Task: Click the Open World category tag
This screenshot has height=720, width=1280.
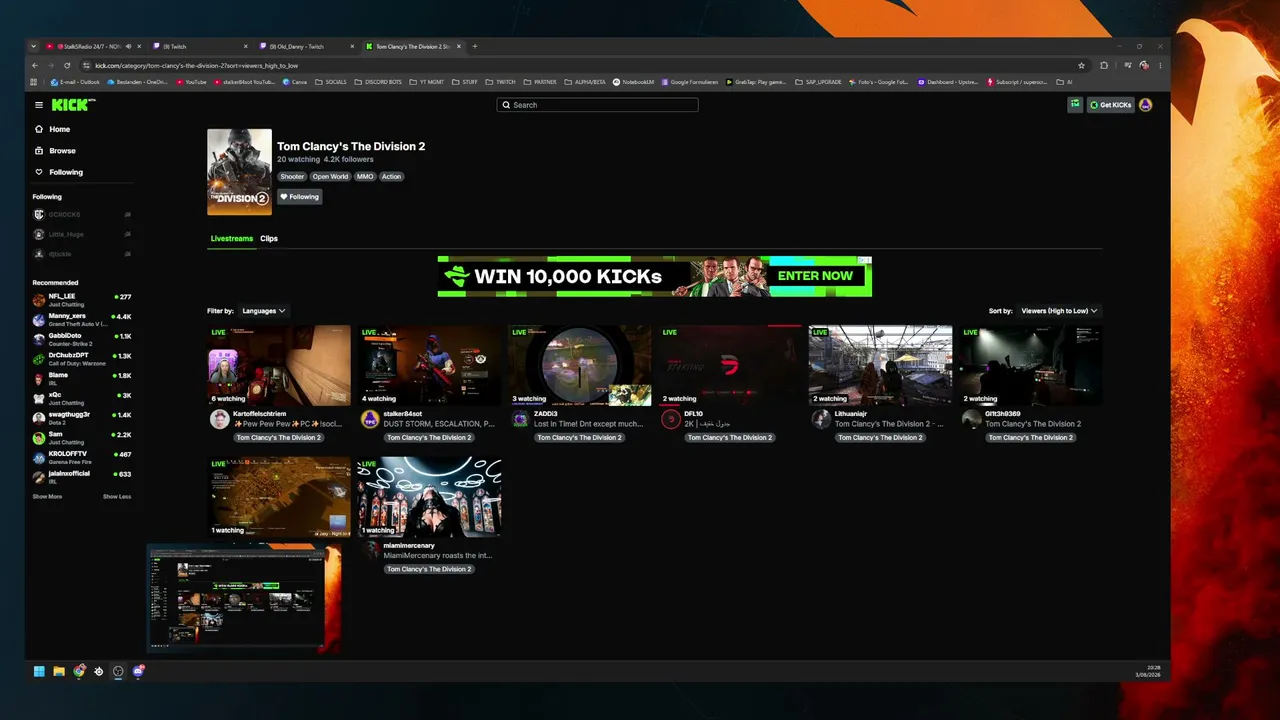Action: click(330, 177)
